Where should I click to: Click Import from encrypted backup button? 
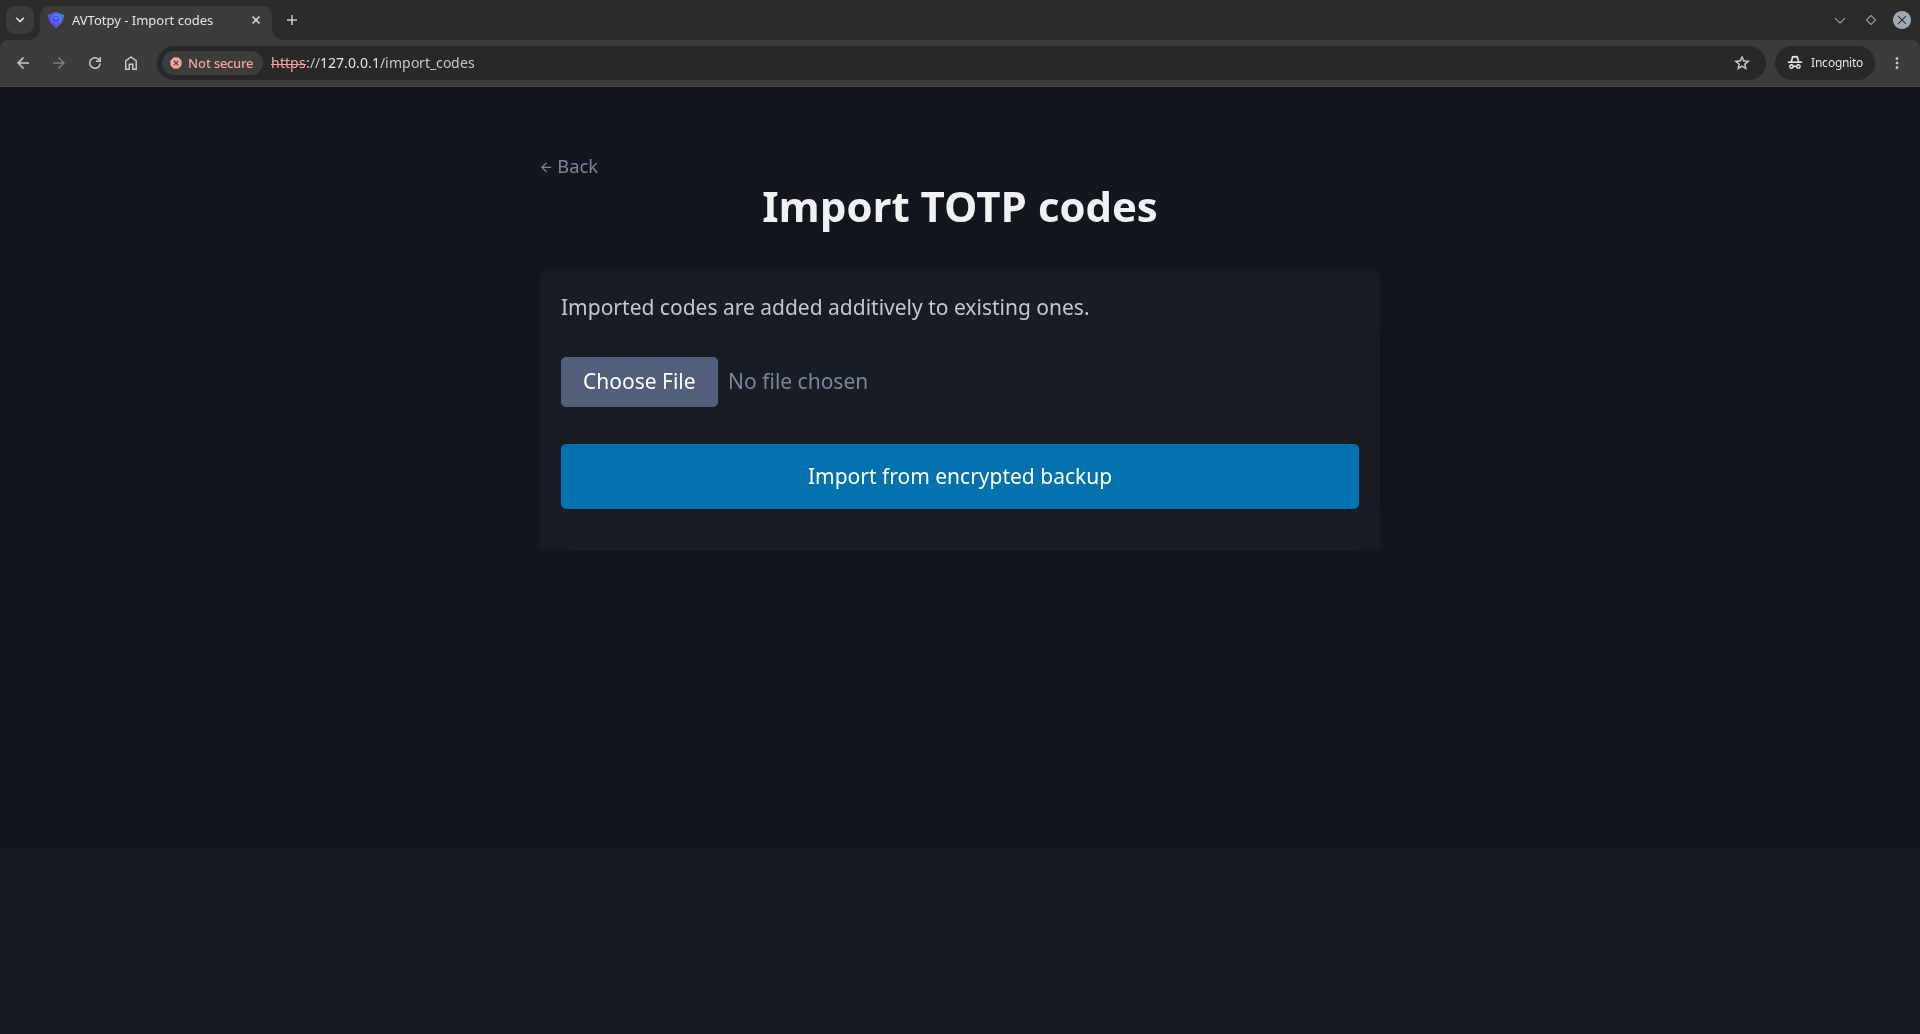960,477
